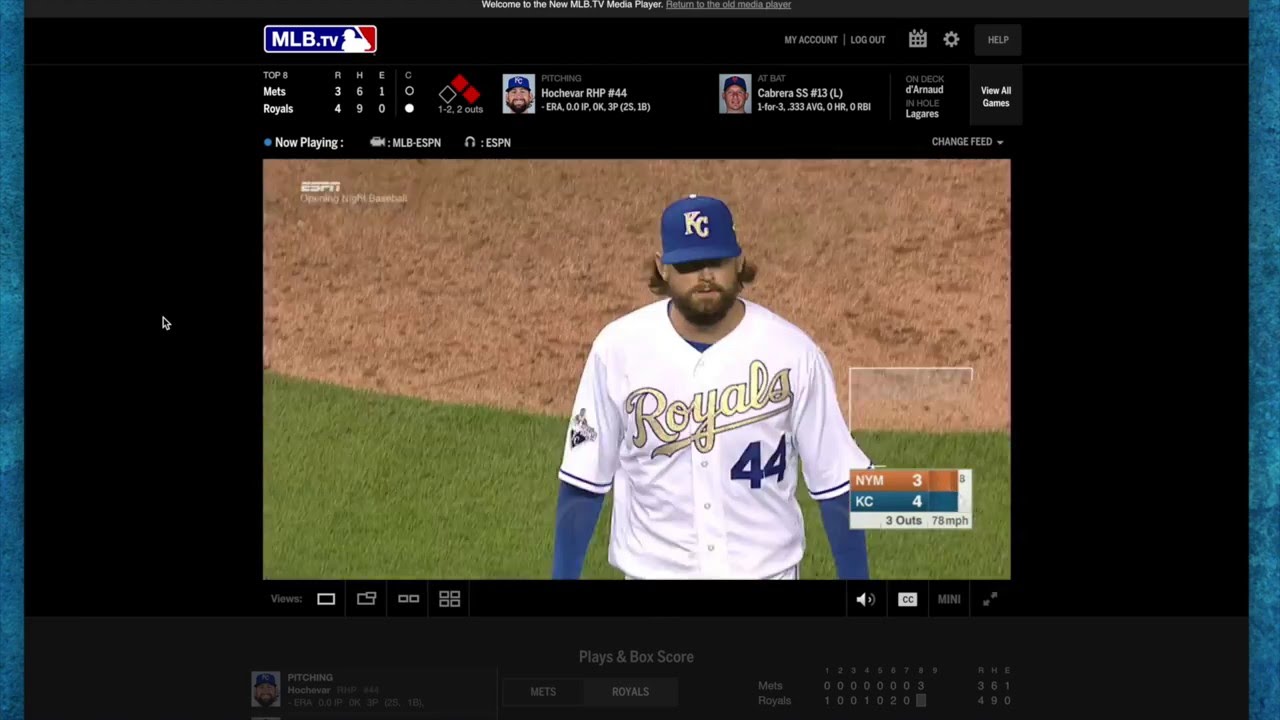Click in-hole batter 'Lagares'
The image size is (1280, 720).
(922, 114)
